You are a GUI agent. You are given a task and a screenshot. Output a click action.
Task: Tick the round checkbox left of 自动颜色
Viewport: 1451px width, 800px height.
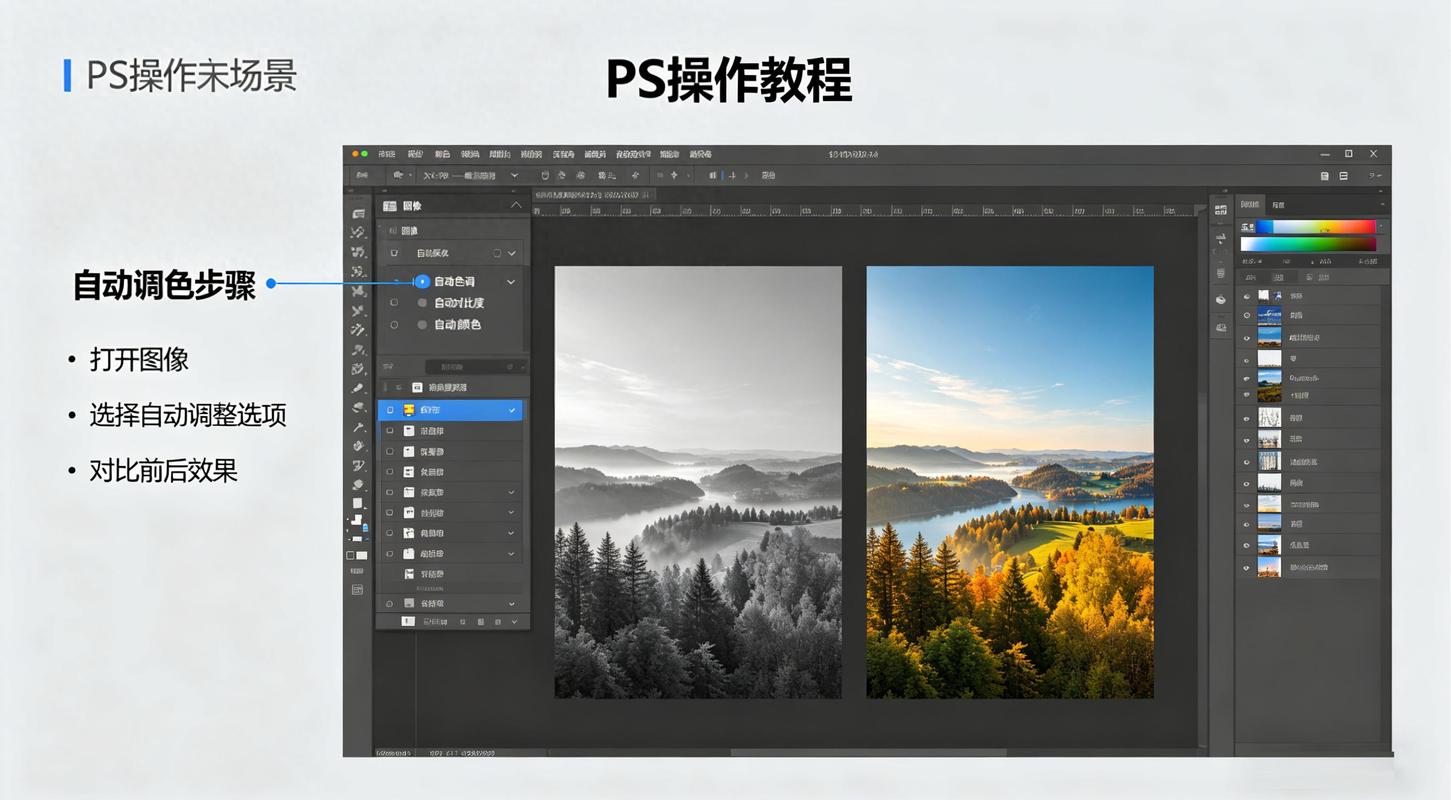394,325
